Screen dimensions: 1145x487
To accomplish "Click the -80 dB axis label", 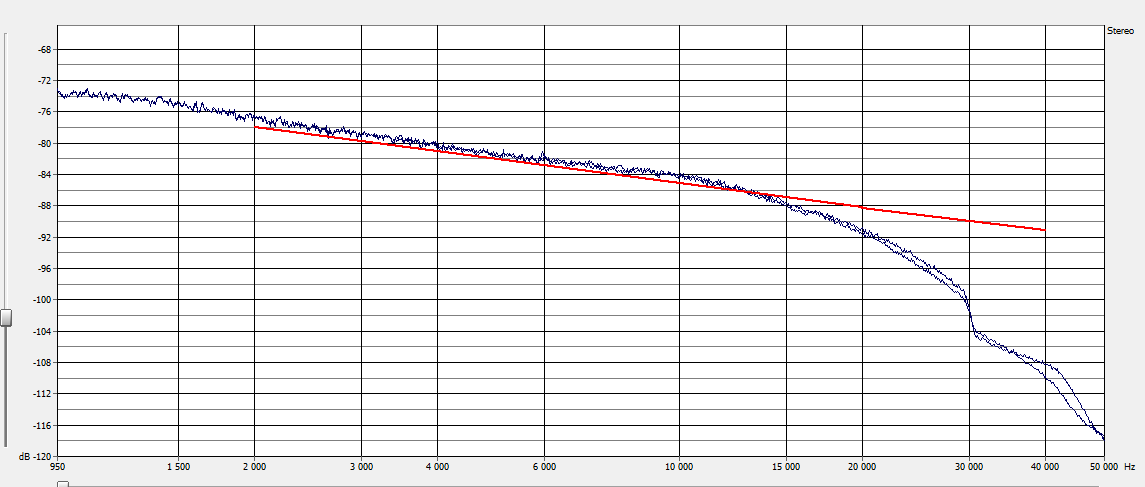I will pyautogui.click(x=43, y=143).
